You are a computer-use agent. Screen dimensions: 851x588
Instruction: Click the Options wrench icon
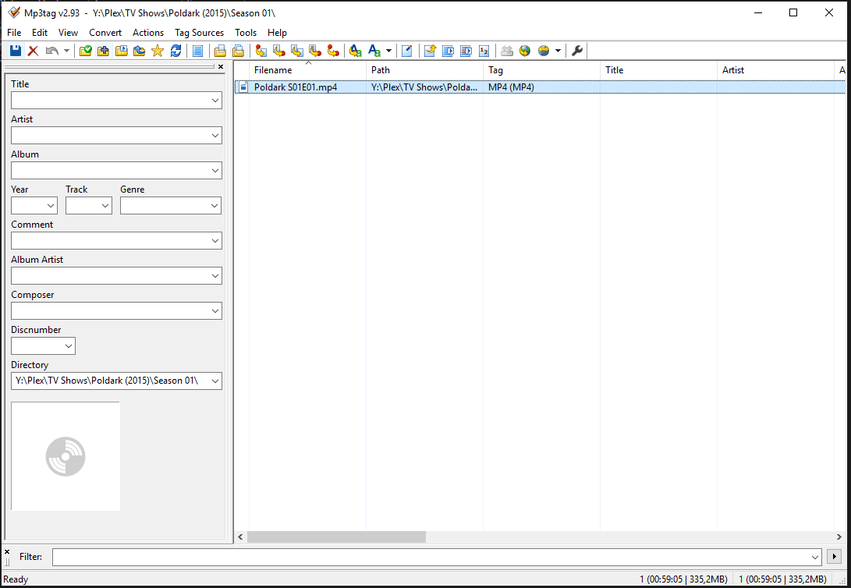(577, 50)
